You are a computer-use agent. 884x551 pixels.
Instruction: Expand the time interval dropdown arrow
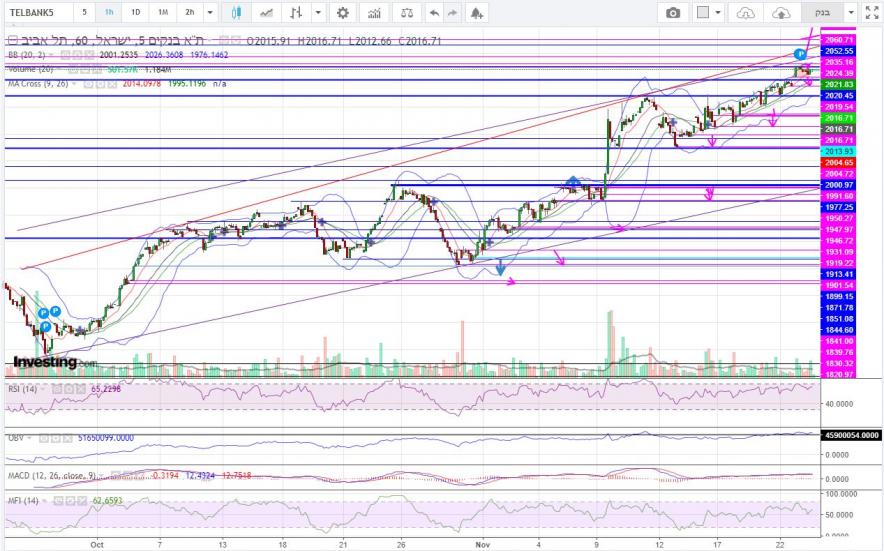209,13
